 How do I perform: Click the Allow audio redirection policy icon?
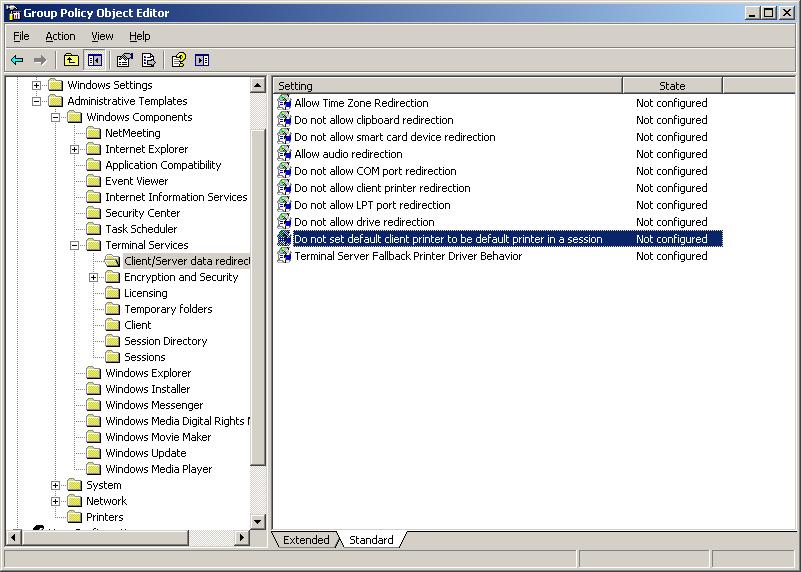284,154
